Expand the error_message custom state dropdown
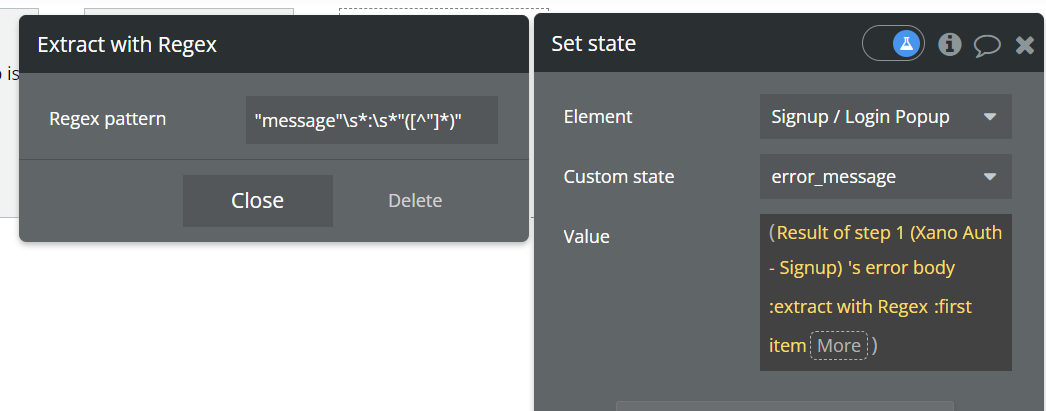This screenshot has width=1046, height=411. coord(885,177)
